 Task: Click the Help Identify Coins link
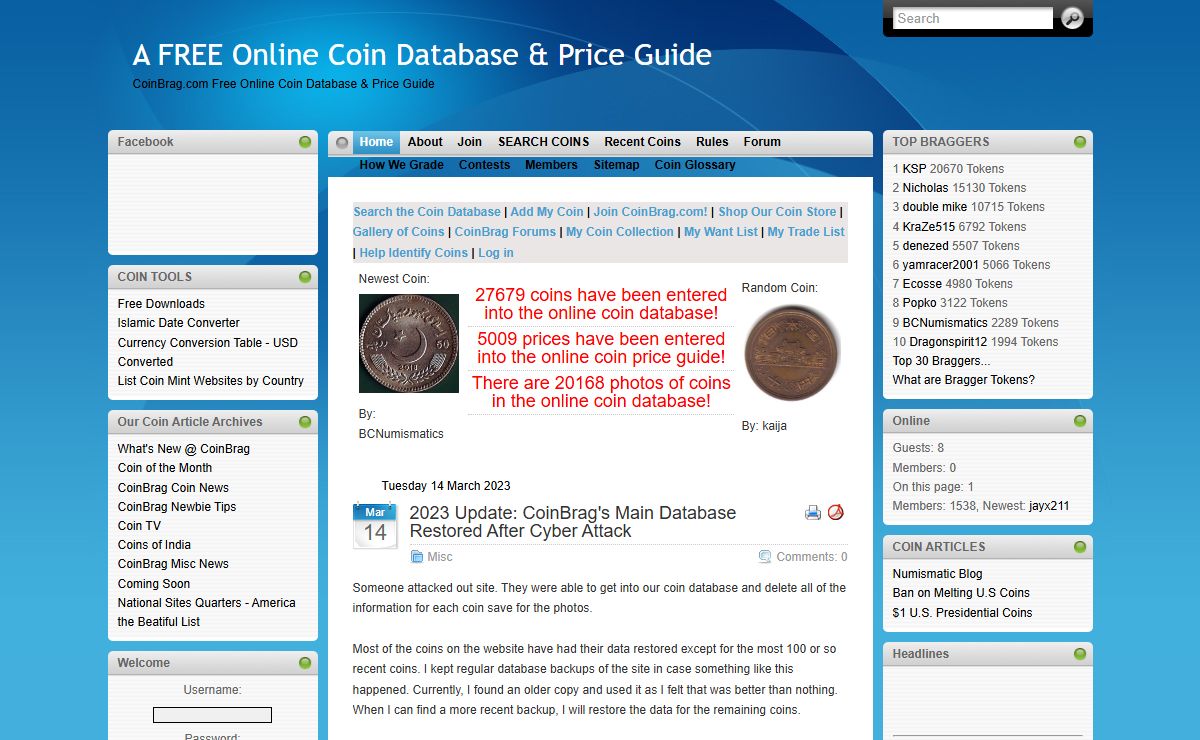(414, 253)
